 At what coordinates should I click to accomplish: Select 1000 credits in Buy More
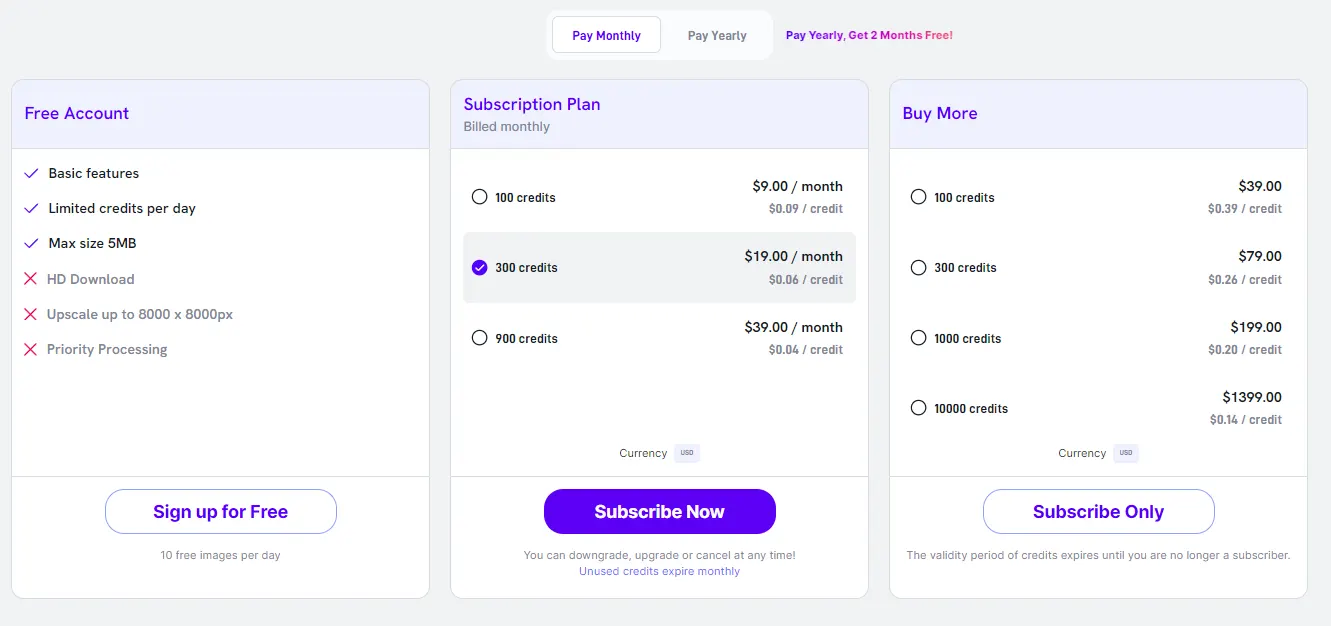tap(918, 337)
